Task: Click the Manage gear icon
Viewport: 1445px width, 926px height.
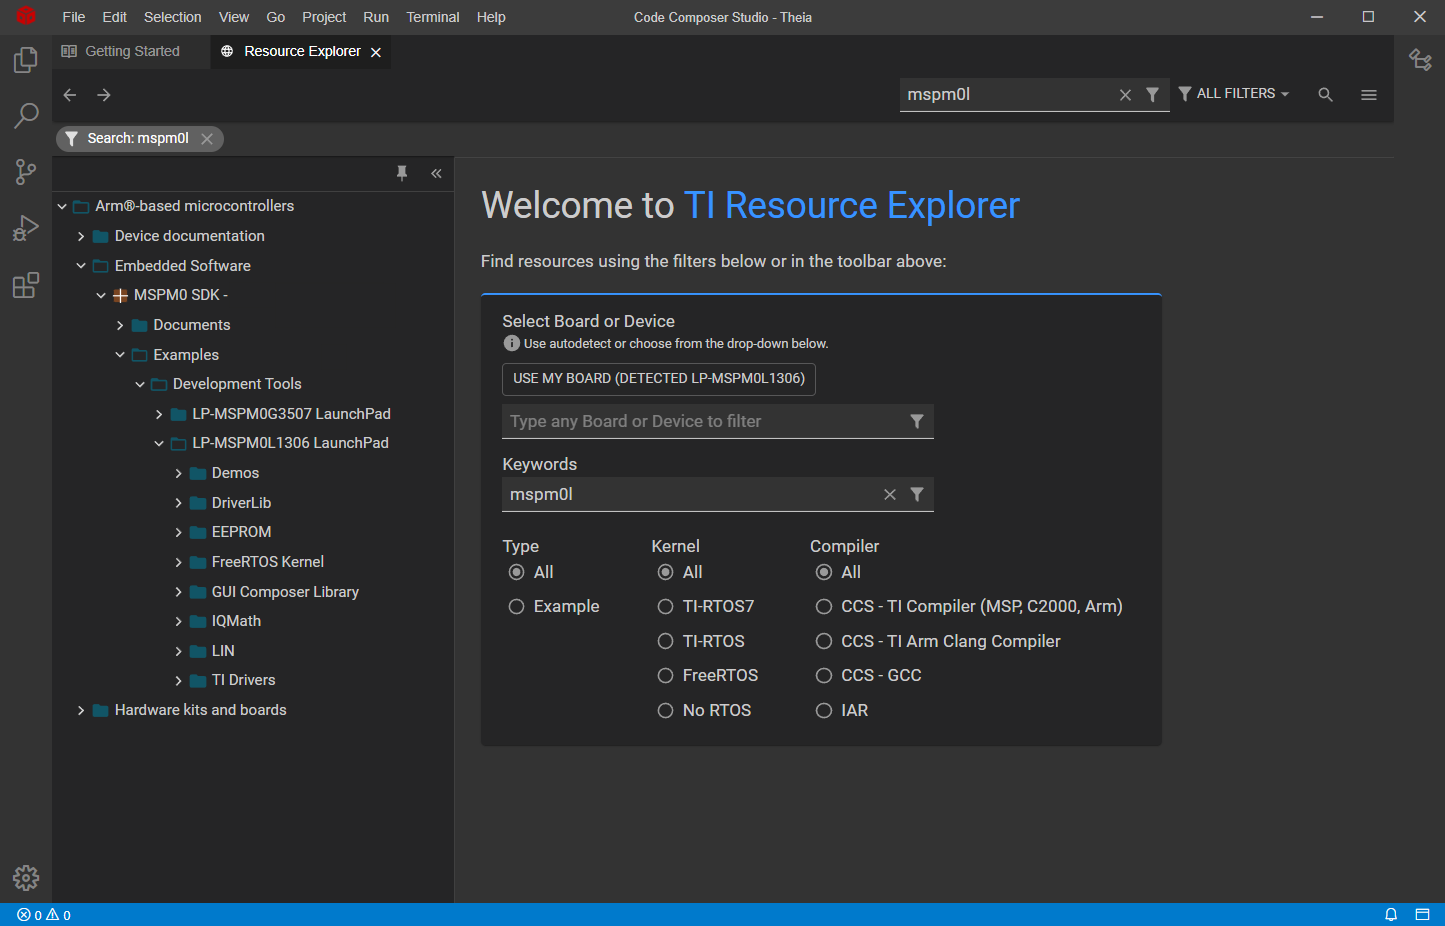Action: pyautogui.click(x=26, y=878)
